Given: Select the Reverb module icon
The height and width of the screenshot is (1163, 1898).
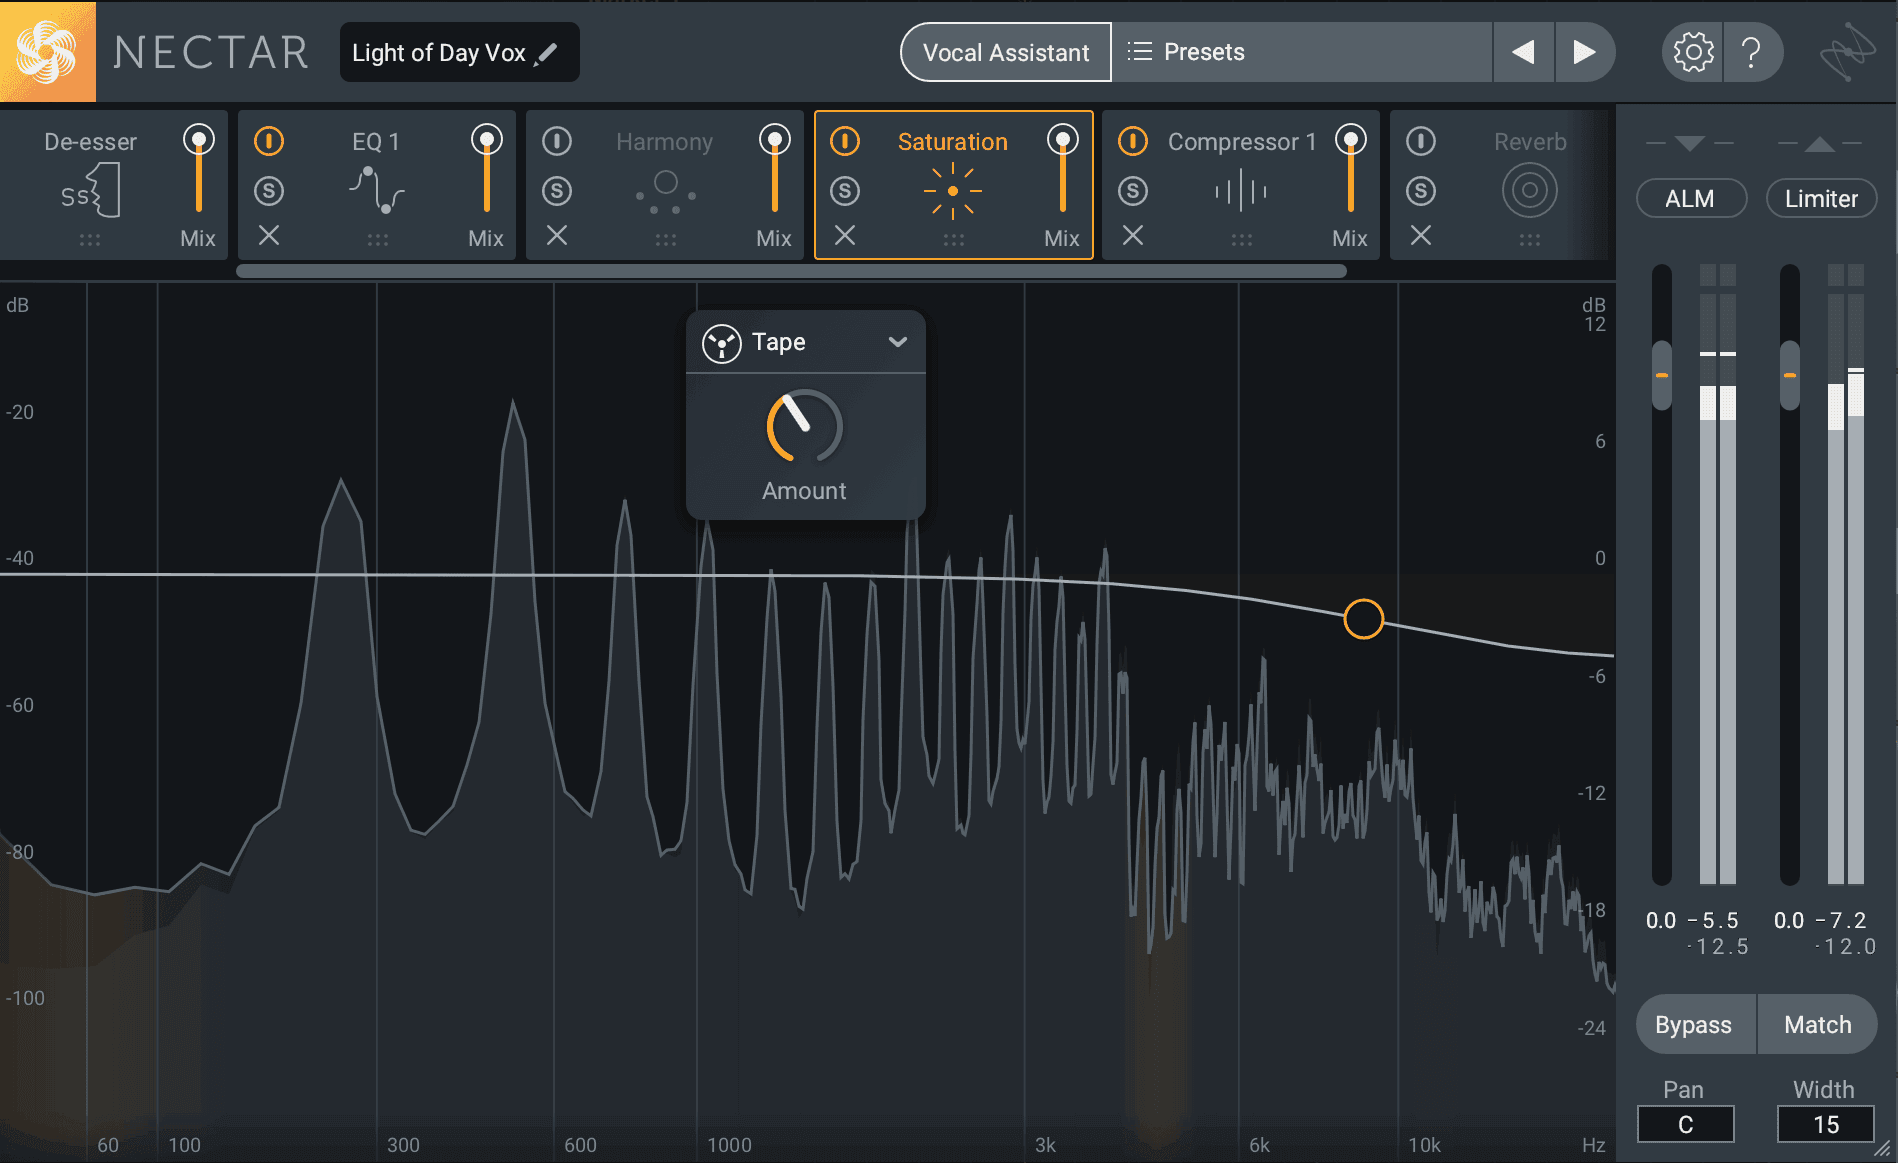Looking at the screenshot, I should [x=1529, y=190].
